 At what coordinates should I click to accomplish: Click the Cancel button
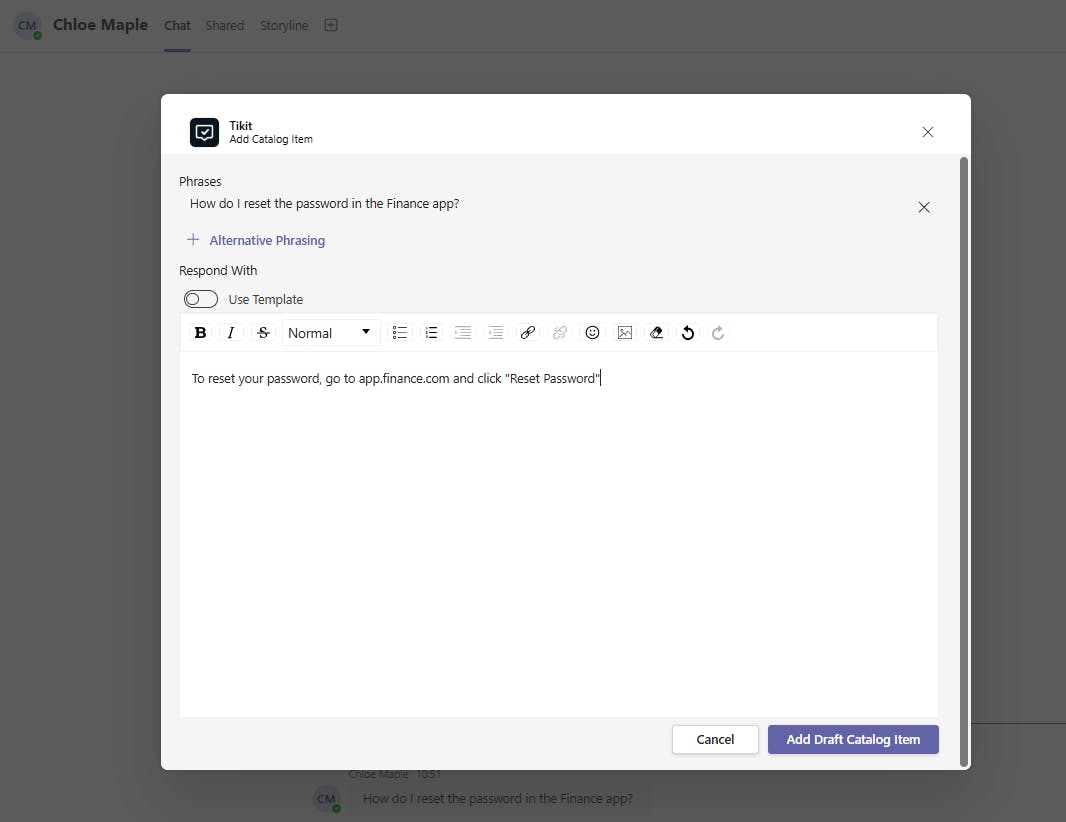point(715,739)
